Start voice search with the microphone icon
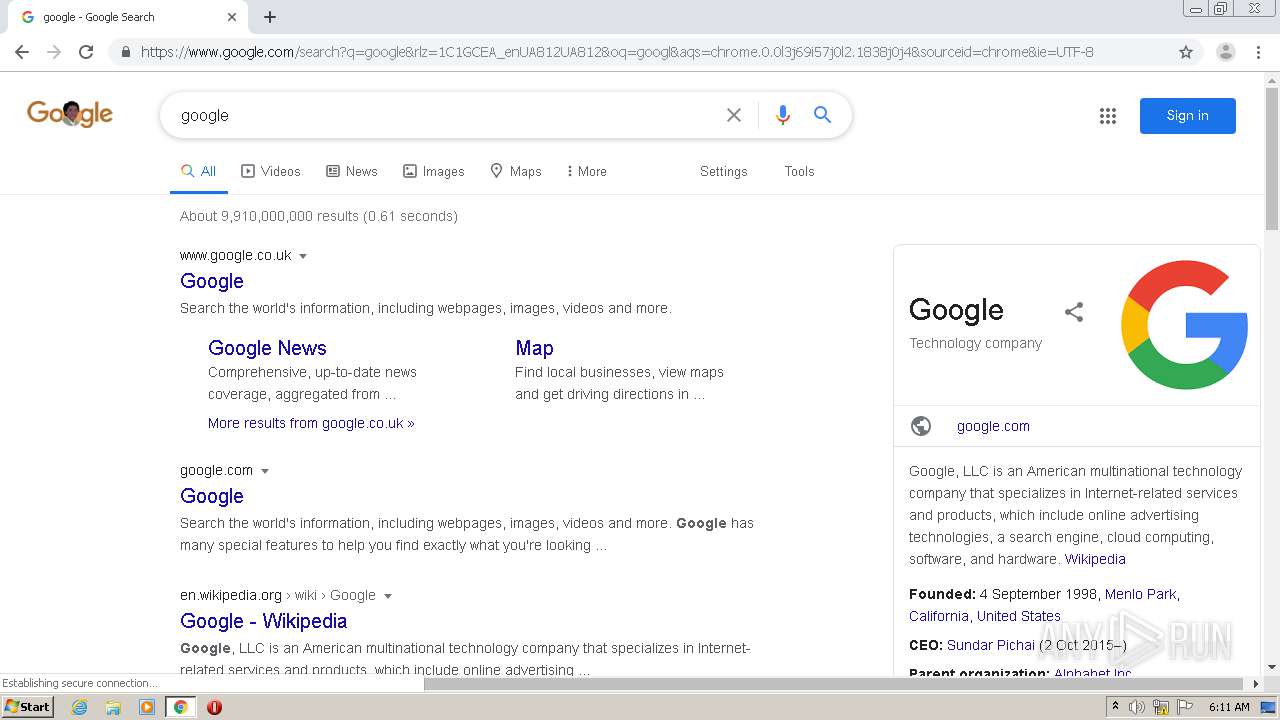The height and width of the screenshot is (720, 1280). click(x=783, y=115)
